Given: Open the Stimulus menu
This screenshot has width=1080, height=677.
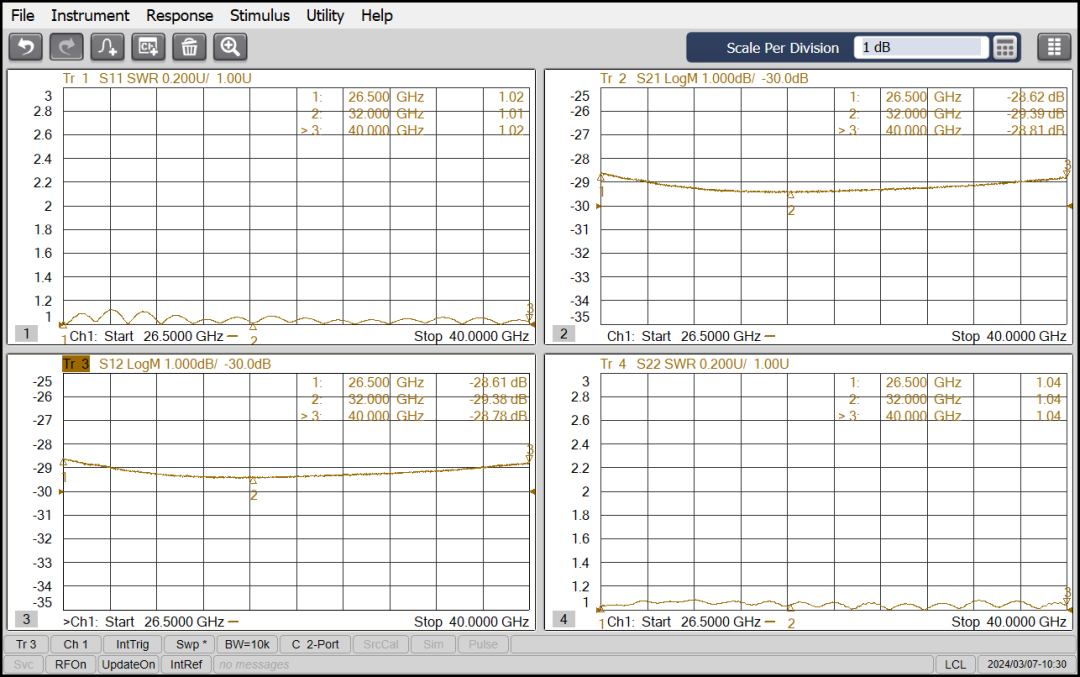Looking at the screenshot, I should click(260, 15).
